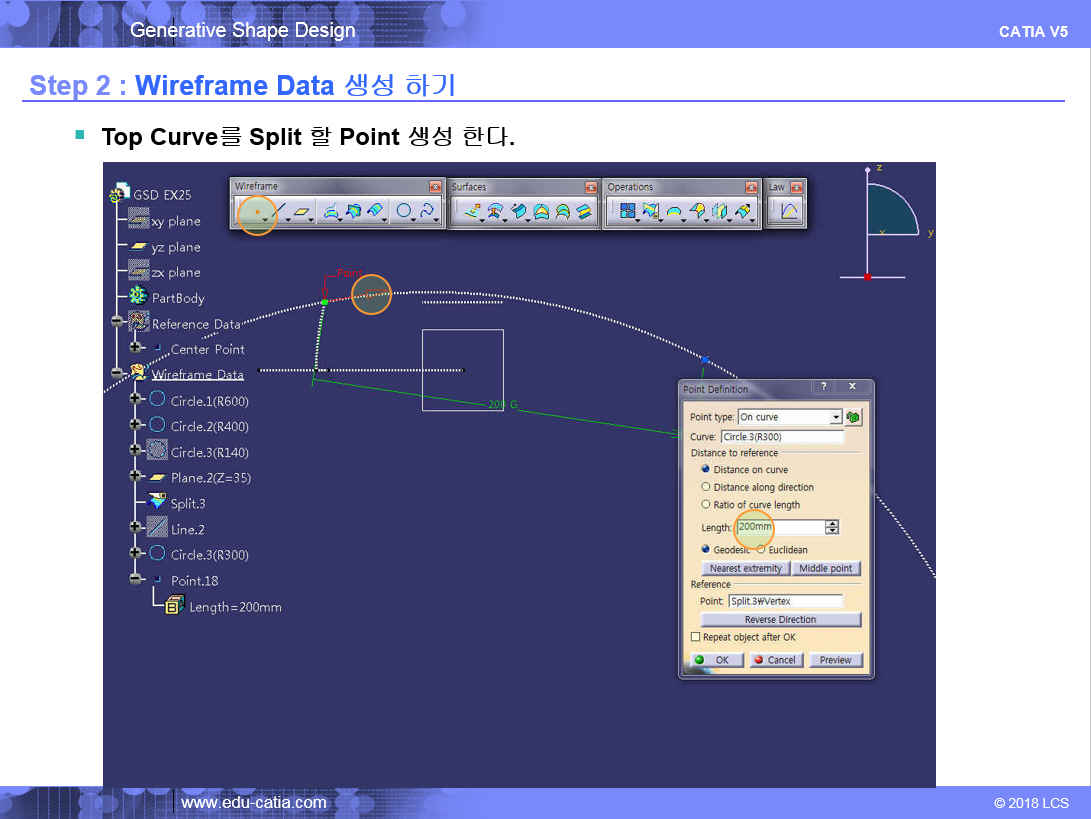Click the first Surfaces toolbar icon
Screen dimensions: 1091x819
(x=473, y=211)
